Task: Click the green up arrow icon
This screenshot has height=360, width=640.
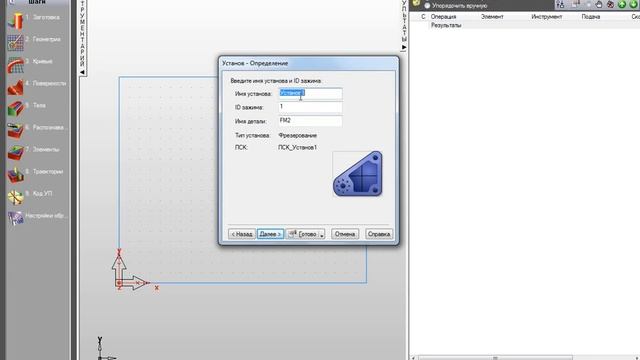Action: [622, 5]
